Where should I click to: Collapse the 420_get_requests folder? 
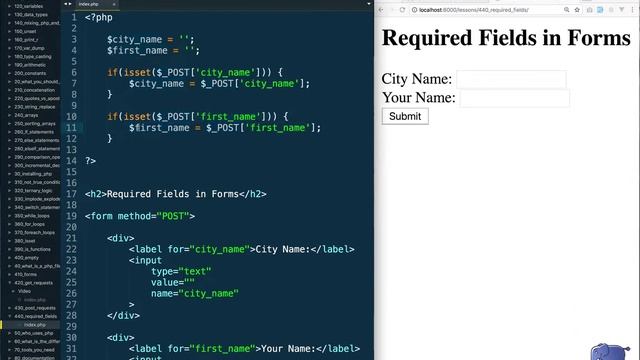point(9,282)
